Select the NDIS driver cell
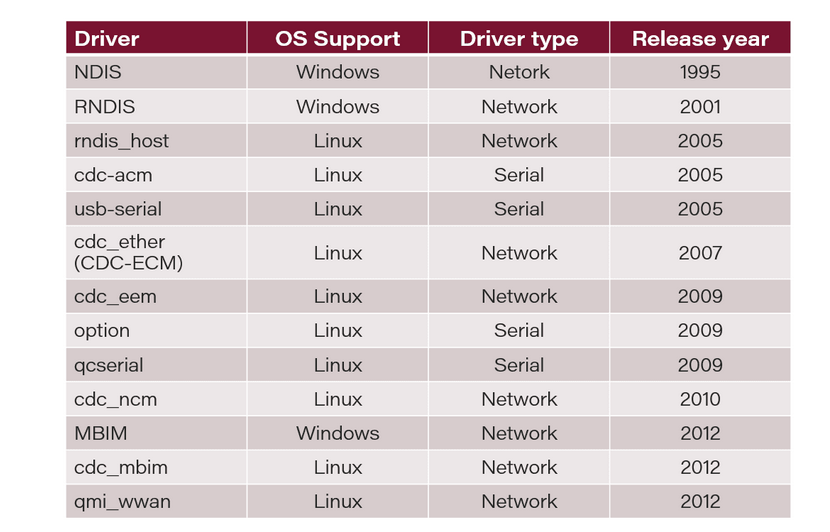 click(96, 72)
